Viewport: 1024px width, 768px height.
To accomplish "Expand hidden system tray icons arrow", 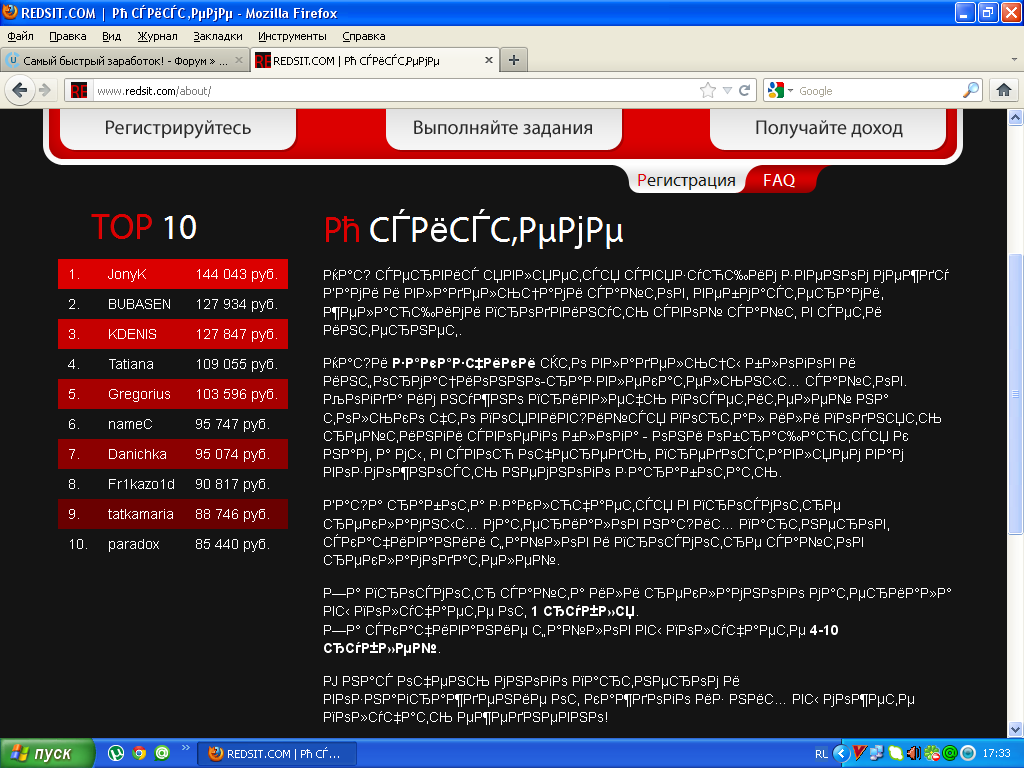I will click(x=841, y=753).
